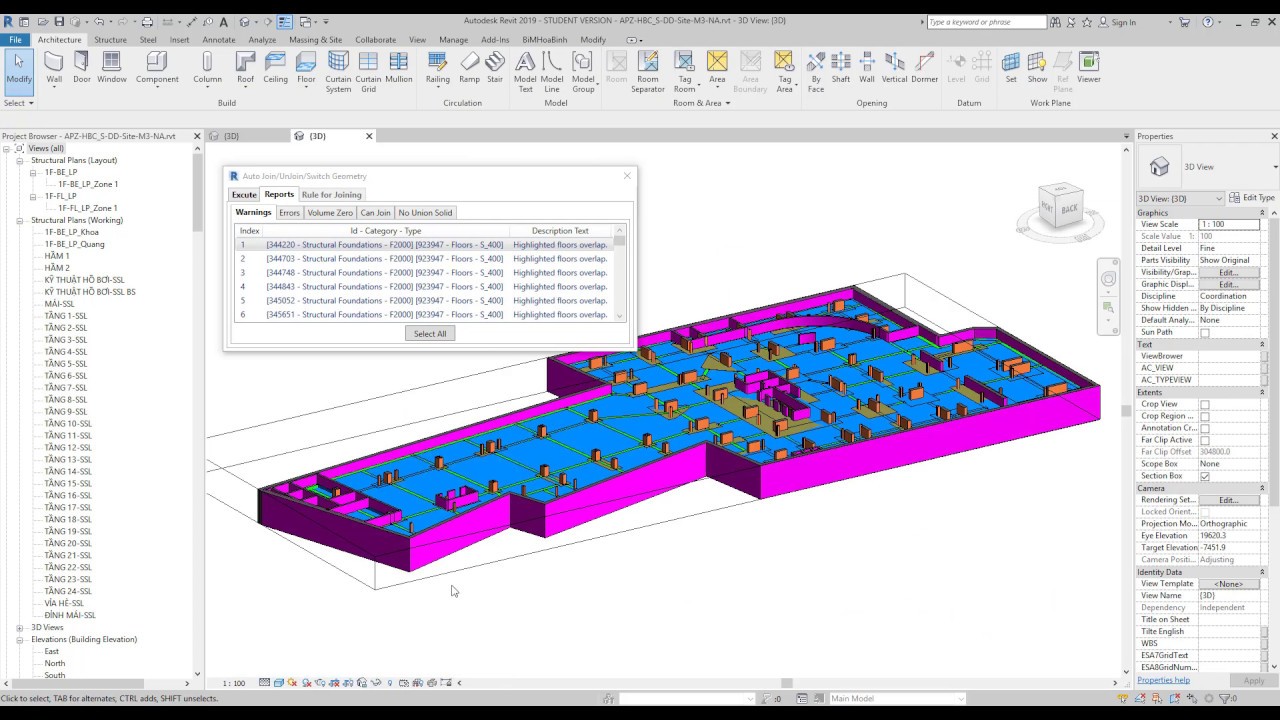Open the Massing & Site ribbon tab
This screenshot has width=1280, height=720.
[x=315, y=40]
